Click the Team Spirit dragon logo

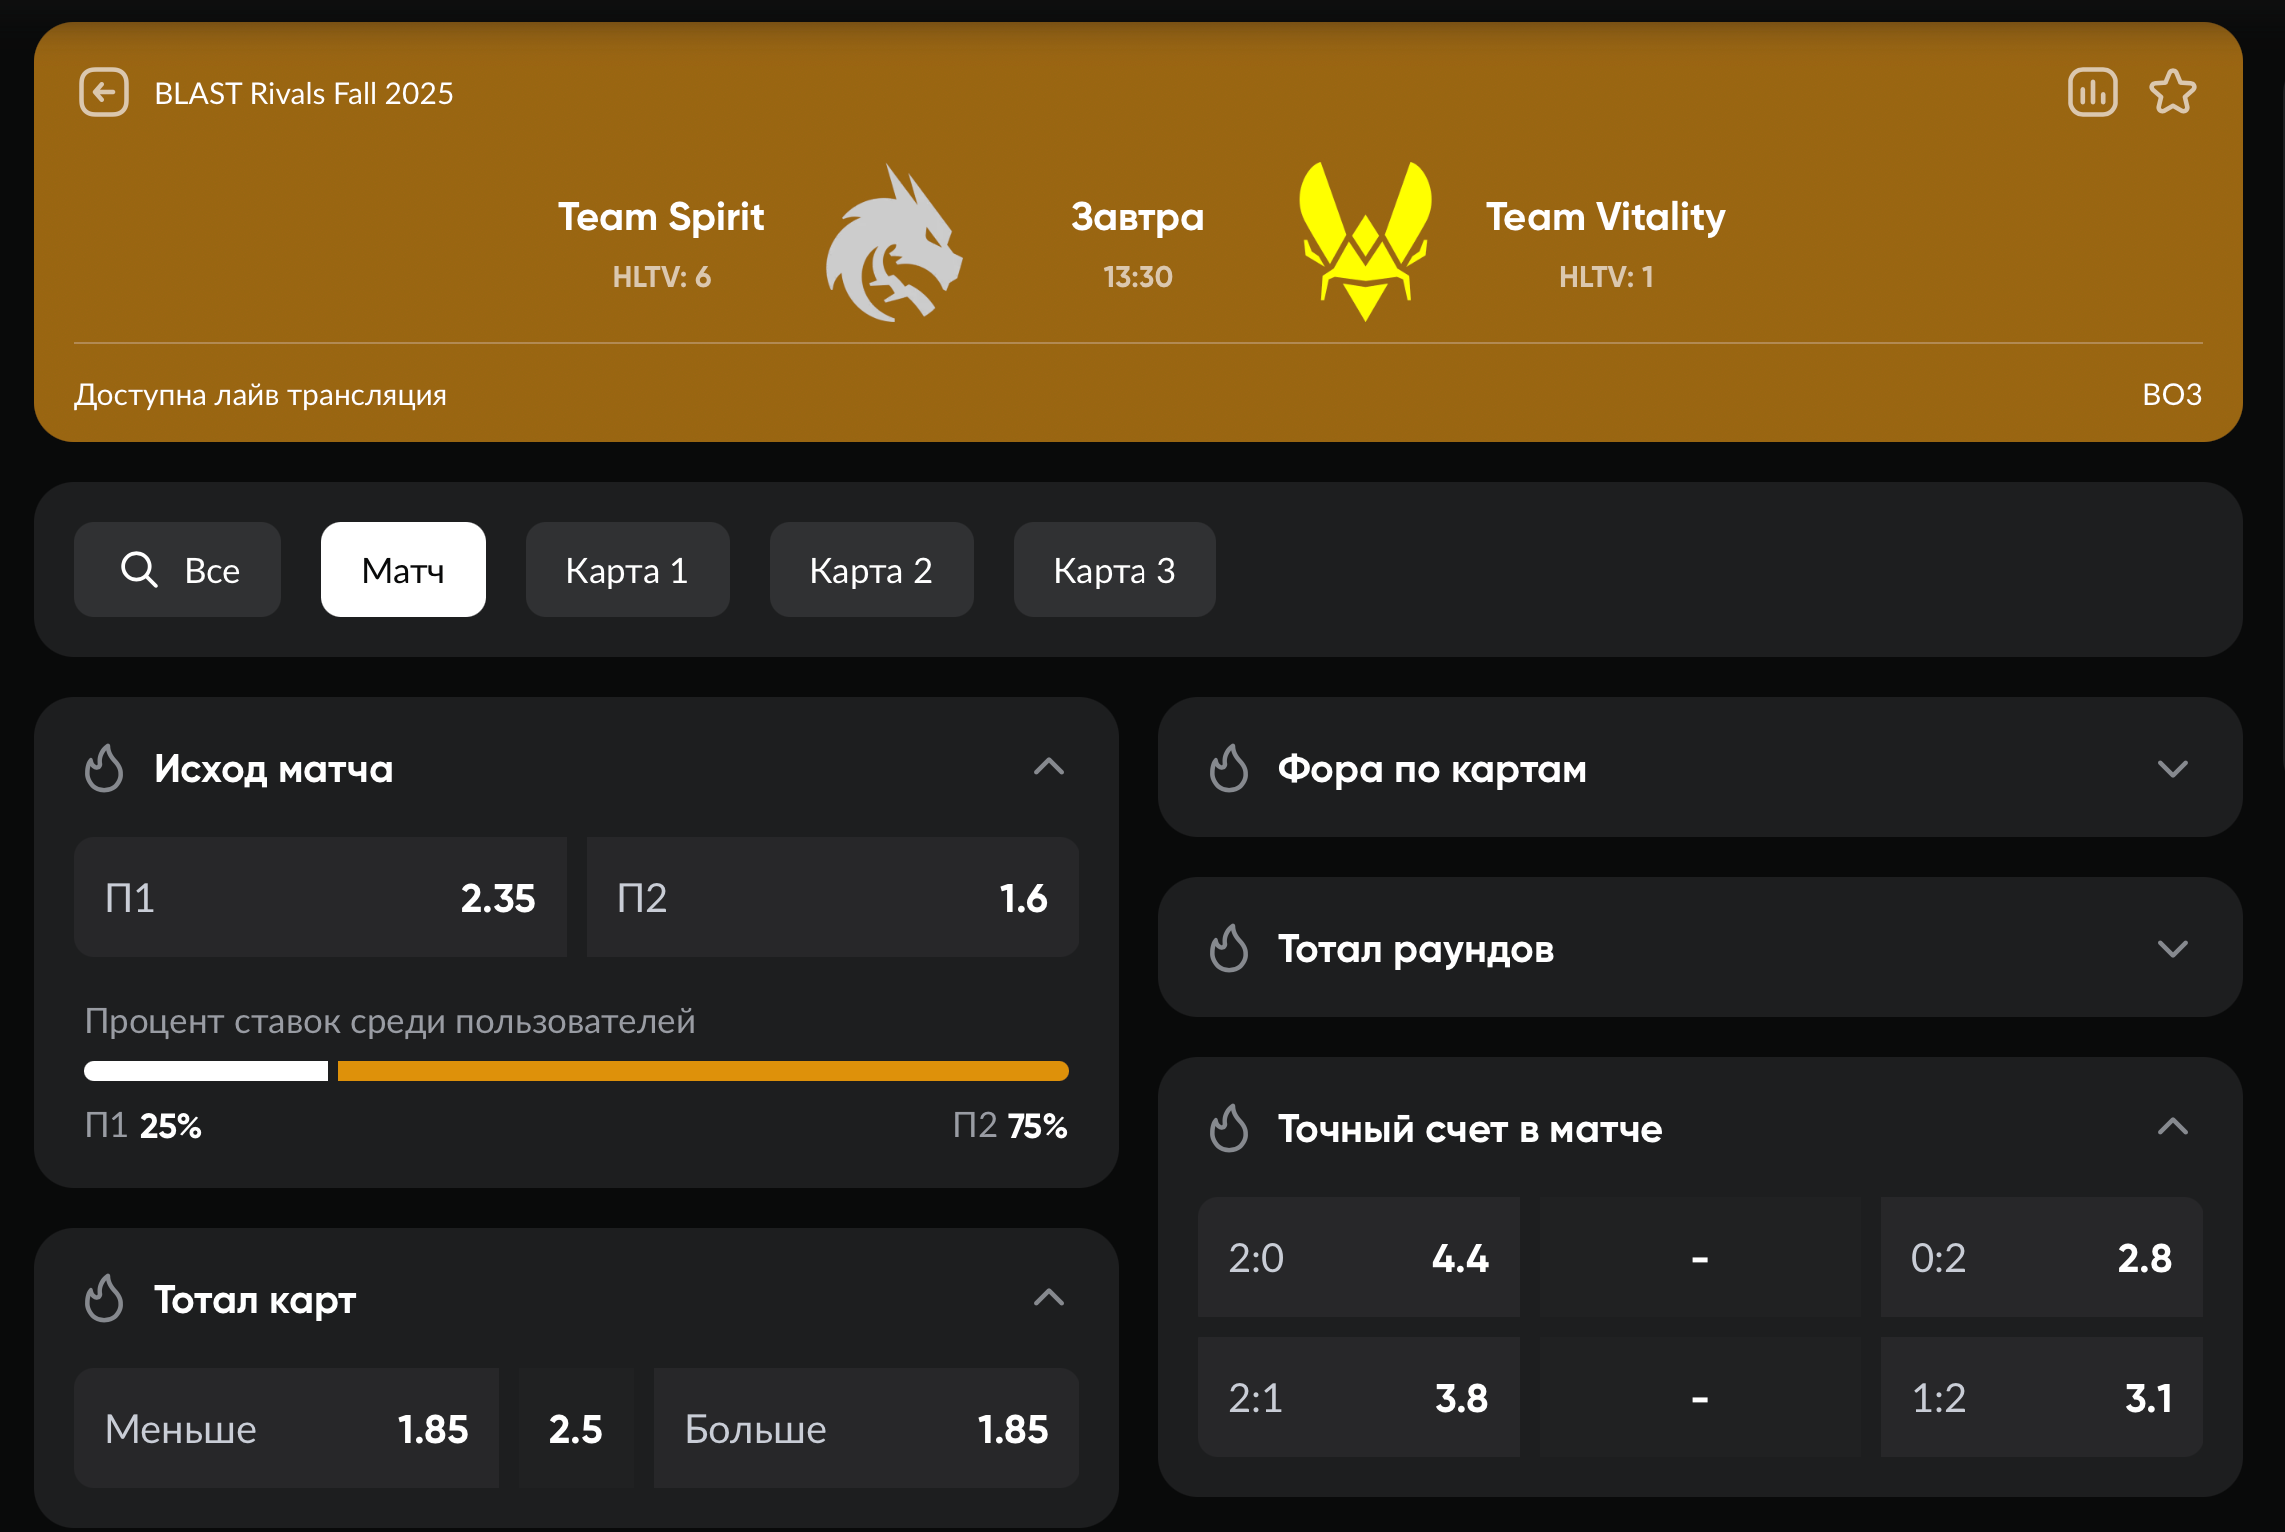893,245
